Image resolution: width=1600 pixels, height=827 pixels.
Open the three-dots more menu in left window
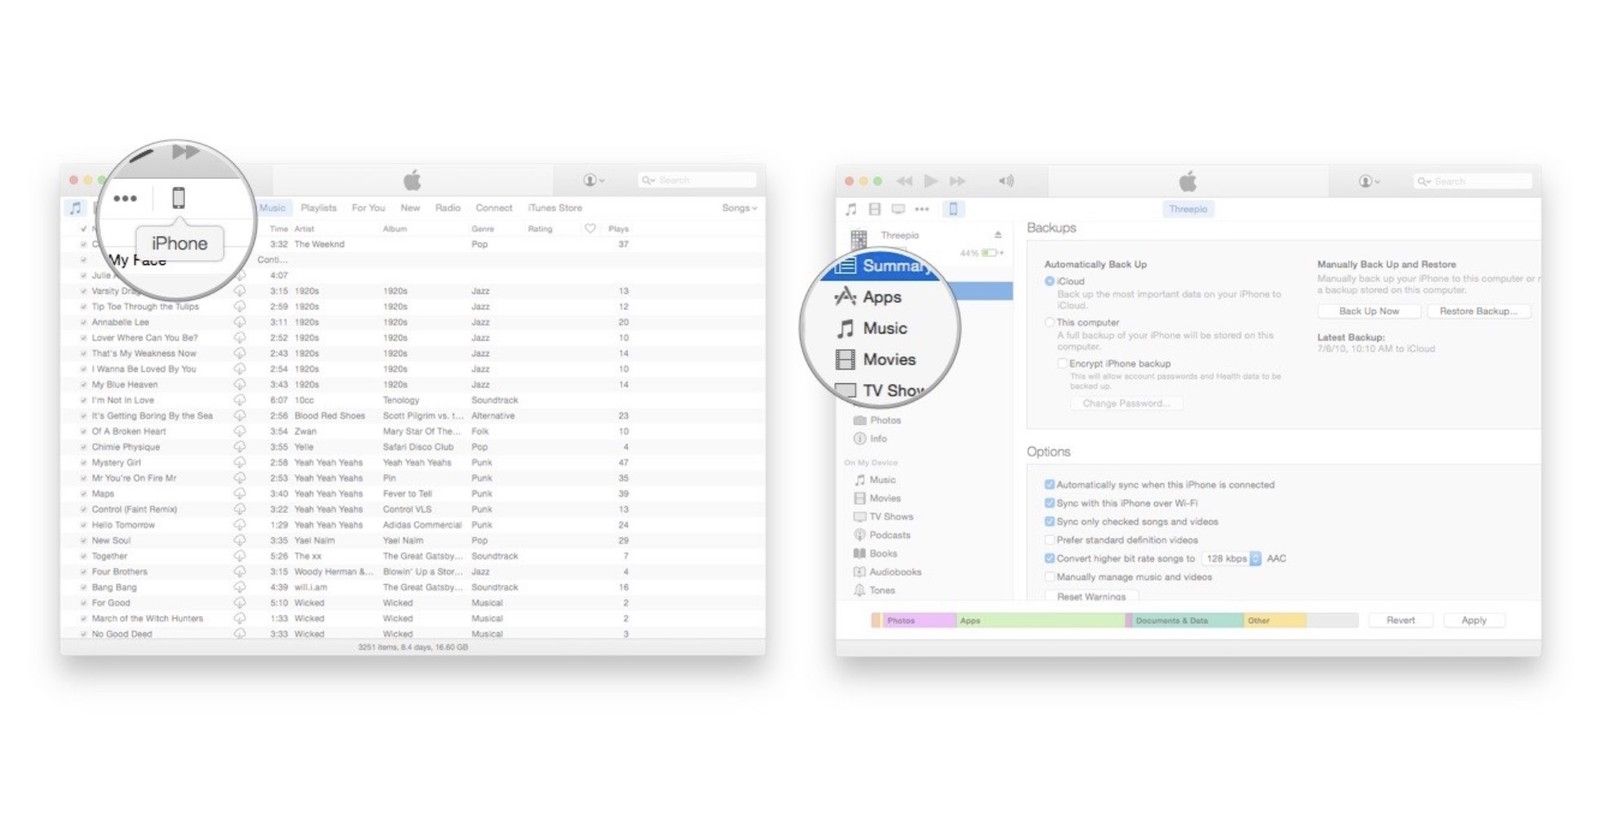click(x=125, y=198)
